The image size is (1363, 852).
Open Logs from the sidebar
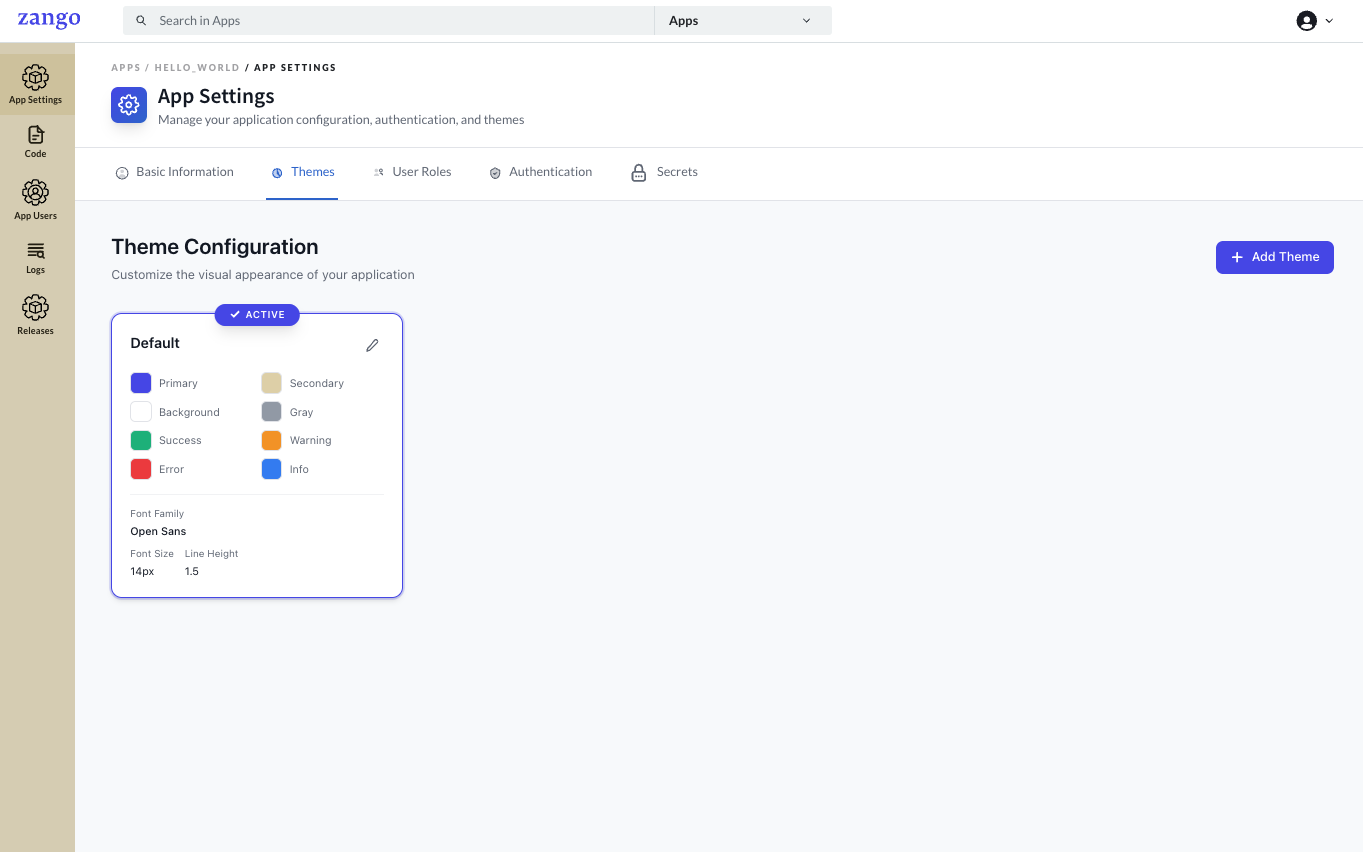pyautogui.click(x=36, y=257)
